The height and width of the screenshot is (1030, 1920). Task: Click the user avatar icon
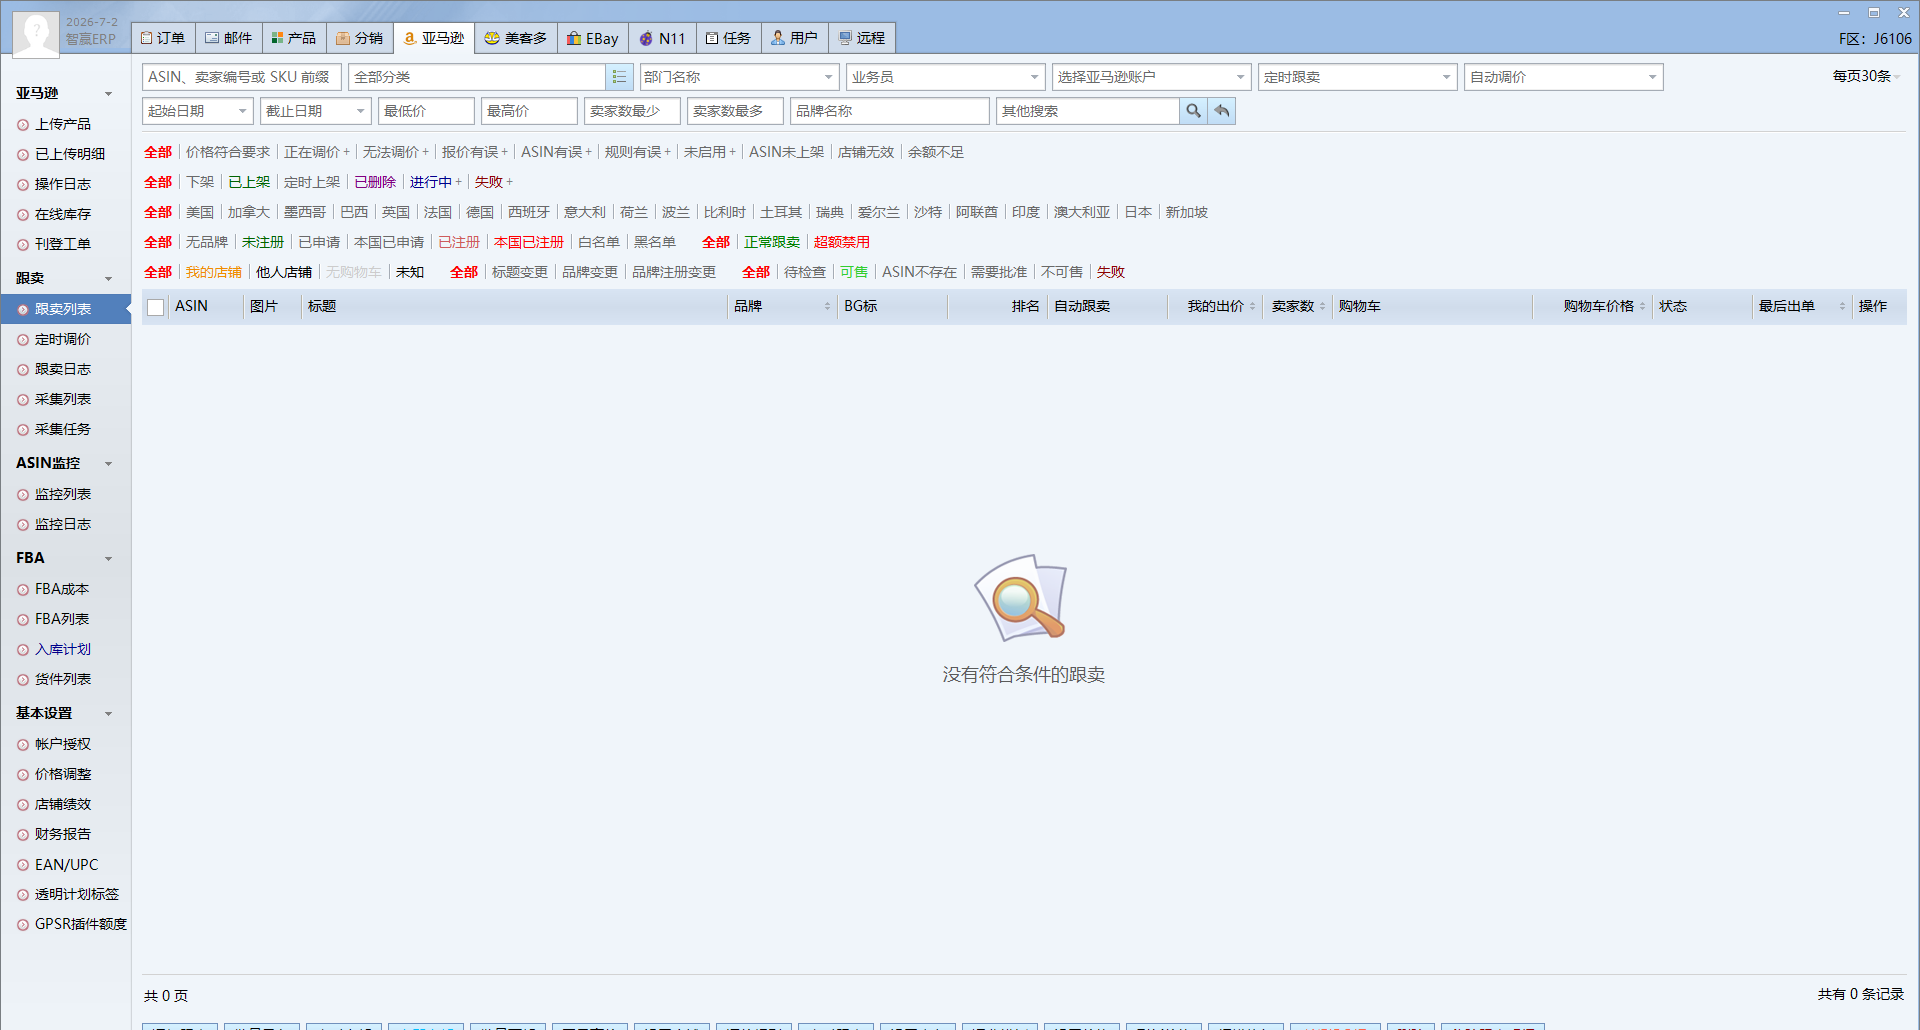click(36, 33)
